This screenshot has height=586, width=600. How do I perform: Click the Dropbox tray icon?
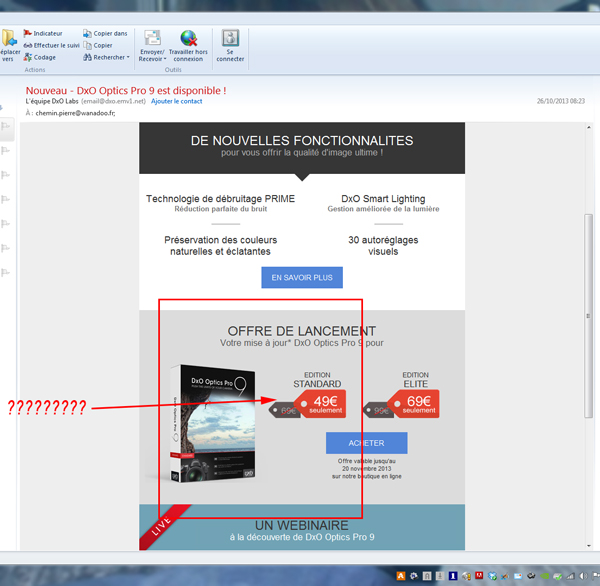click(x=492, y=576)
